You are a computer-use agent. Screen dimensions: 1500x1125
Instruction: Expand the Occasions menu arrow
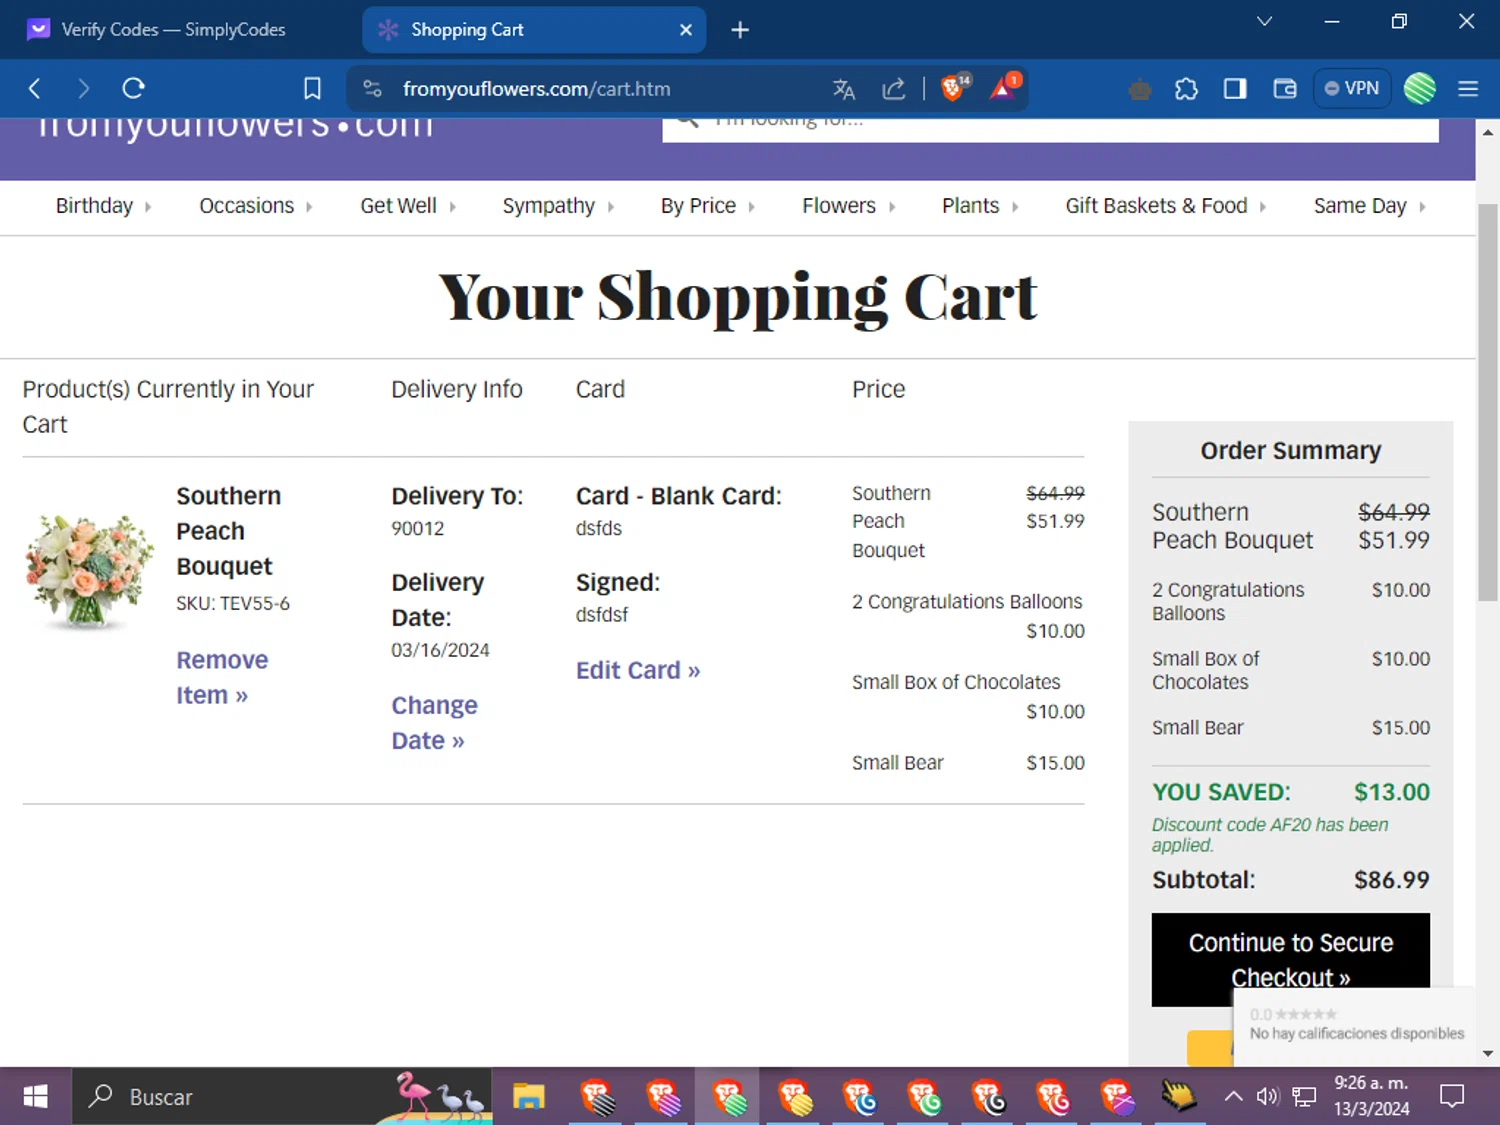tap(309, 207)
